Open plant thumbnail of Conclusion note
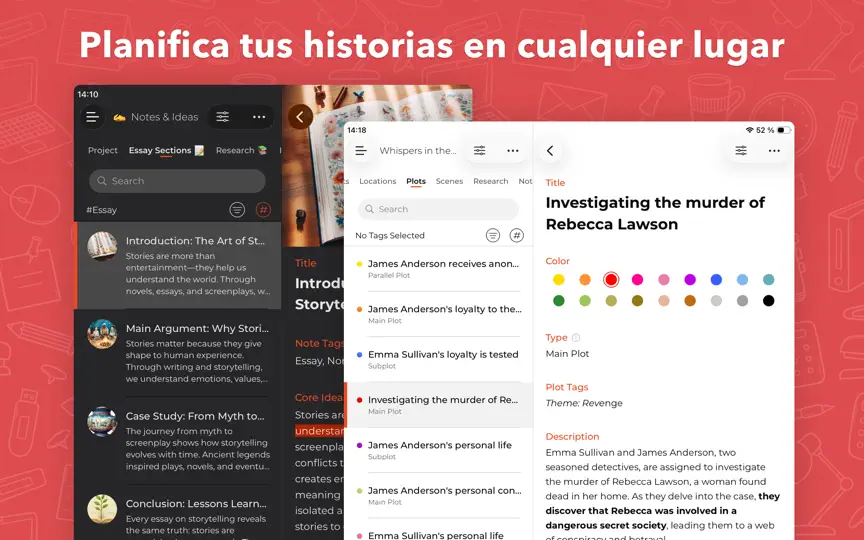Viewport: 864px width, 540px height. tap(102, 509)
